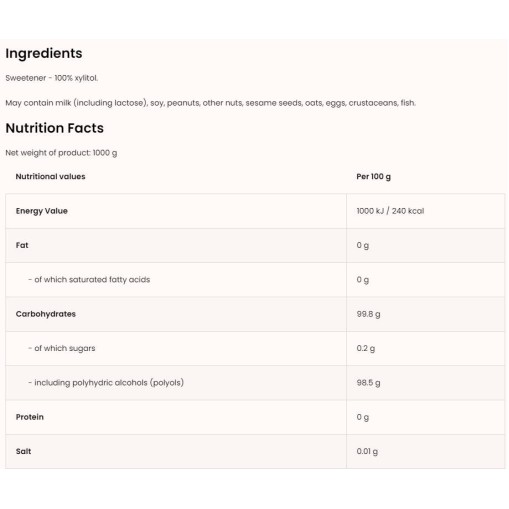509x509 pixels.
Task: Click the saturated fatty acids row label
Action: [x=89, y=280]
